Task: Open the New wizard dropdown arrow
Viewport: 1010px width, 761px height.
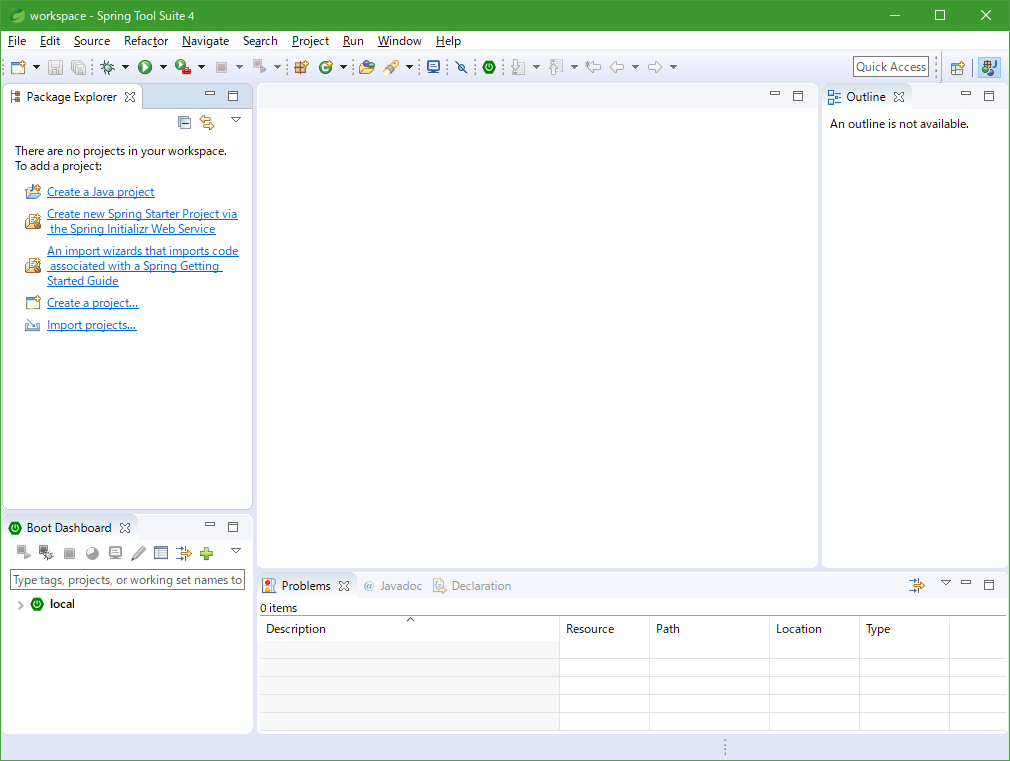Action: tap(36, 67)
